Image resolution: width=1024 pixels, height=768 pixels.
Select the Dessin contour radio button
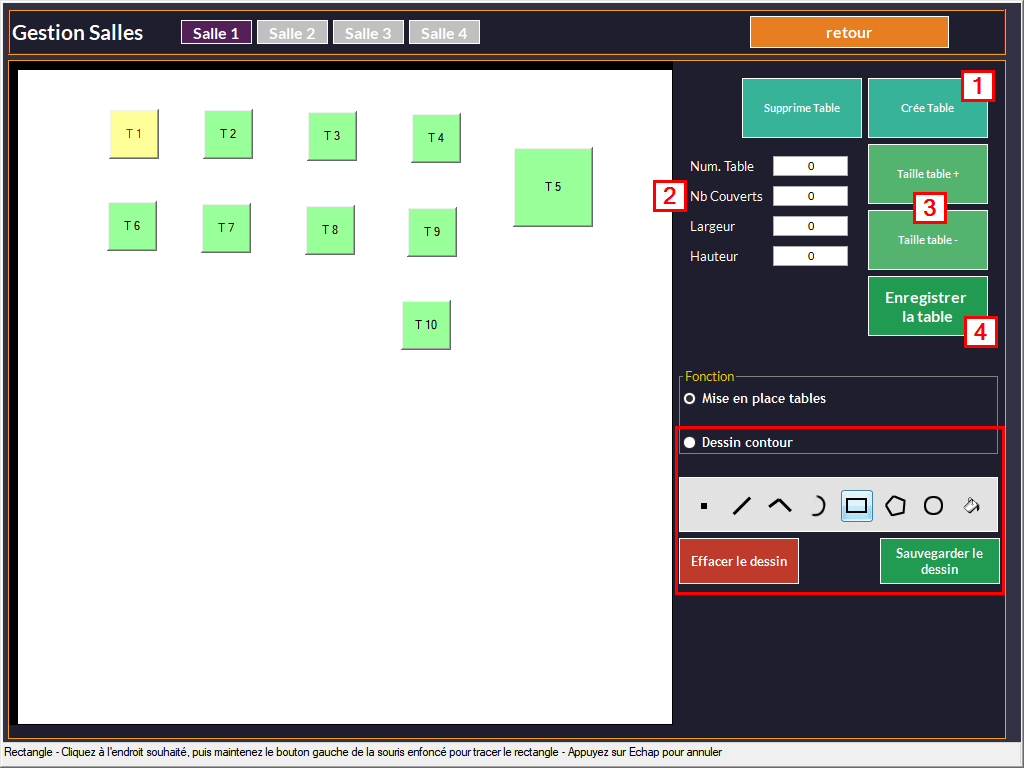(x=690, y=442)
